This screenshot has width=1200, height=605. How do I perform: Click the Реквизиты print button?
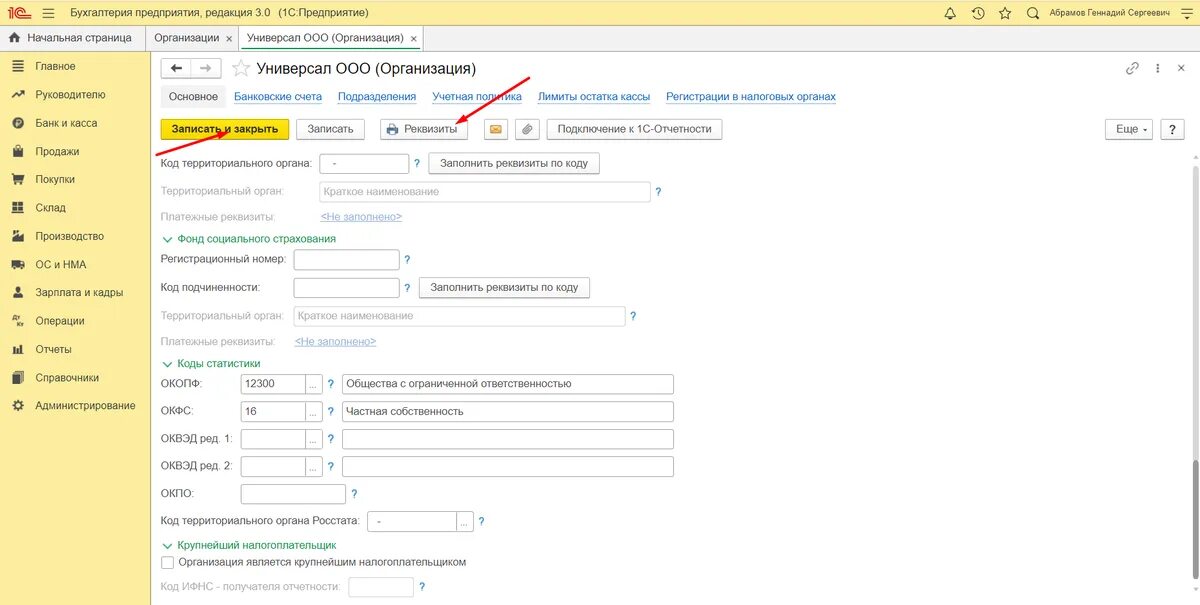coord(424,129)
